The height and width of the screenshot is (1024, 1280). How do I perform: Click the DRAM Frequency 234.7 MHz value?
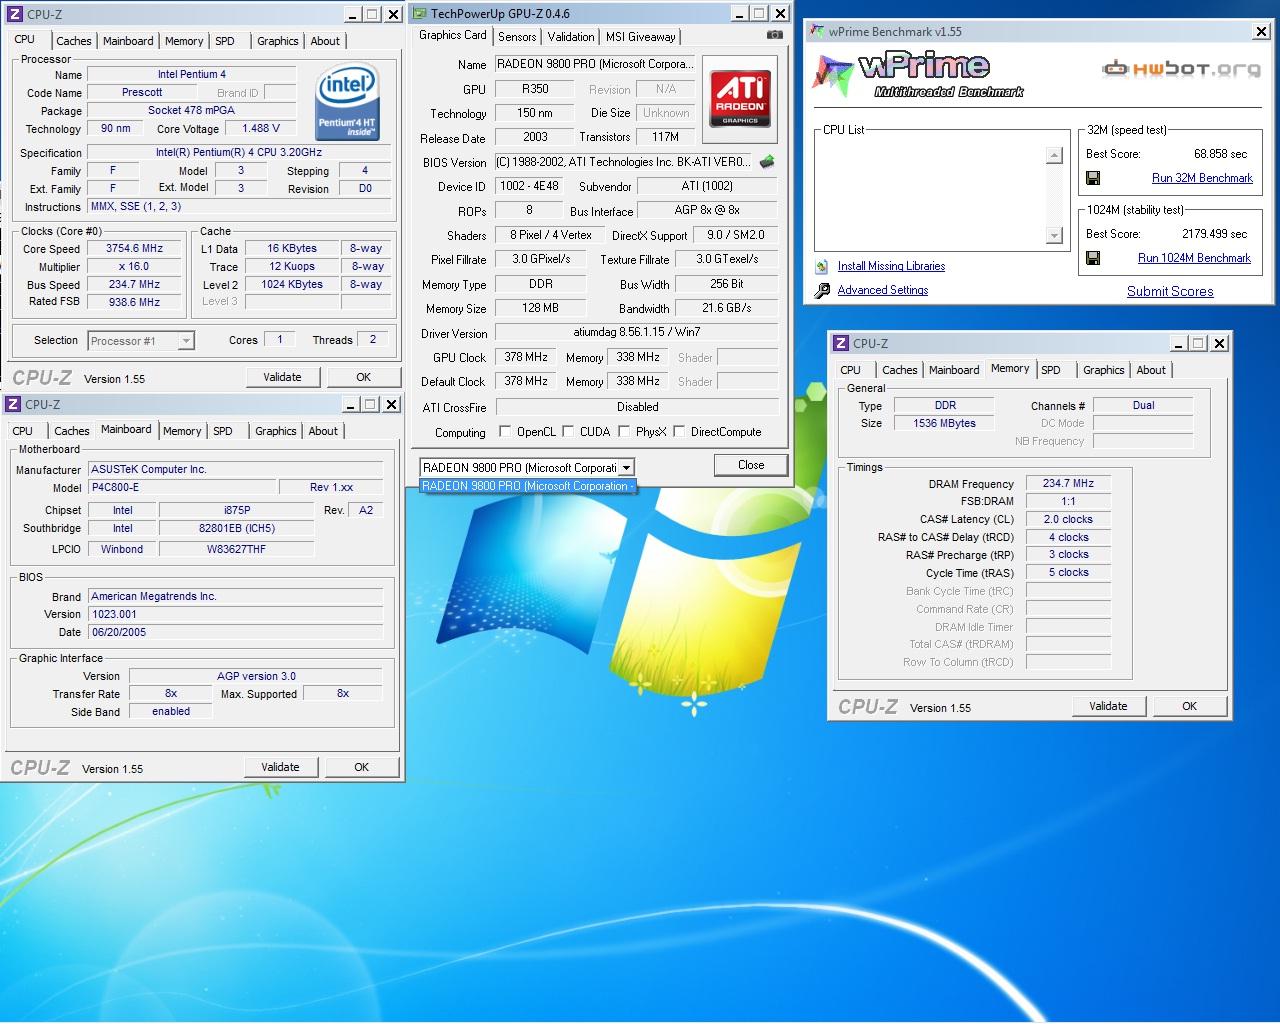click(1068, 483)
